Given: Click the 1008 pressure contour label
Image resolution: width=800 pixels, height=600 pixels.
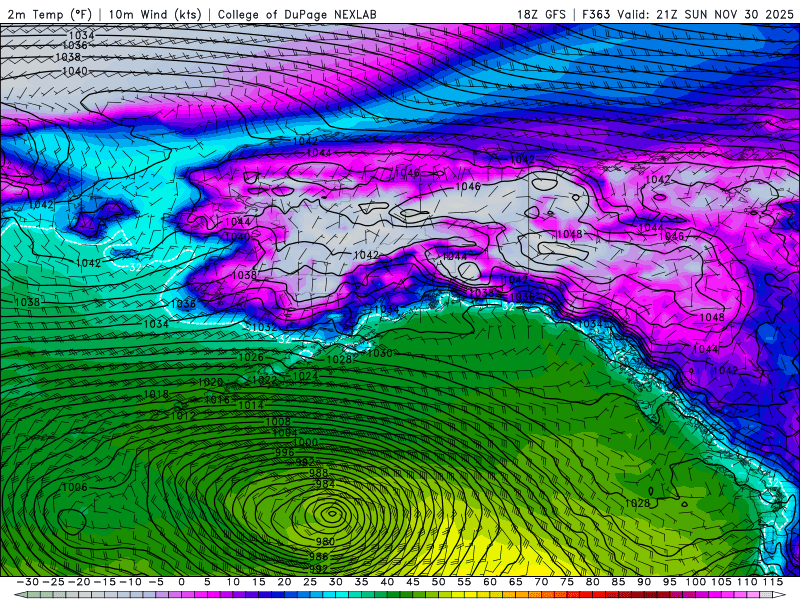Looking at the screenshot, I should [x=278, y=421].
